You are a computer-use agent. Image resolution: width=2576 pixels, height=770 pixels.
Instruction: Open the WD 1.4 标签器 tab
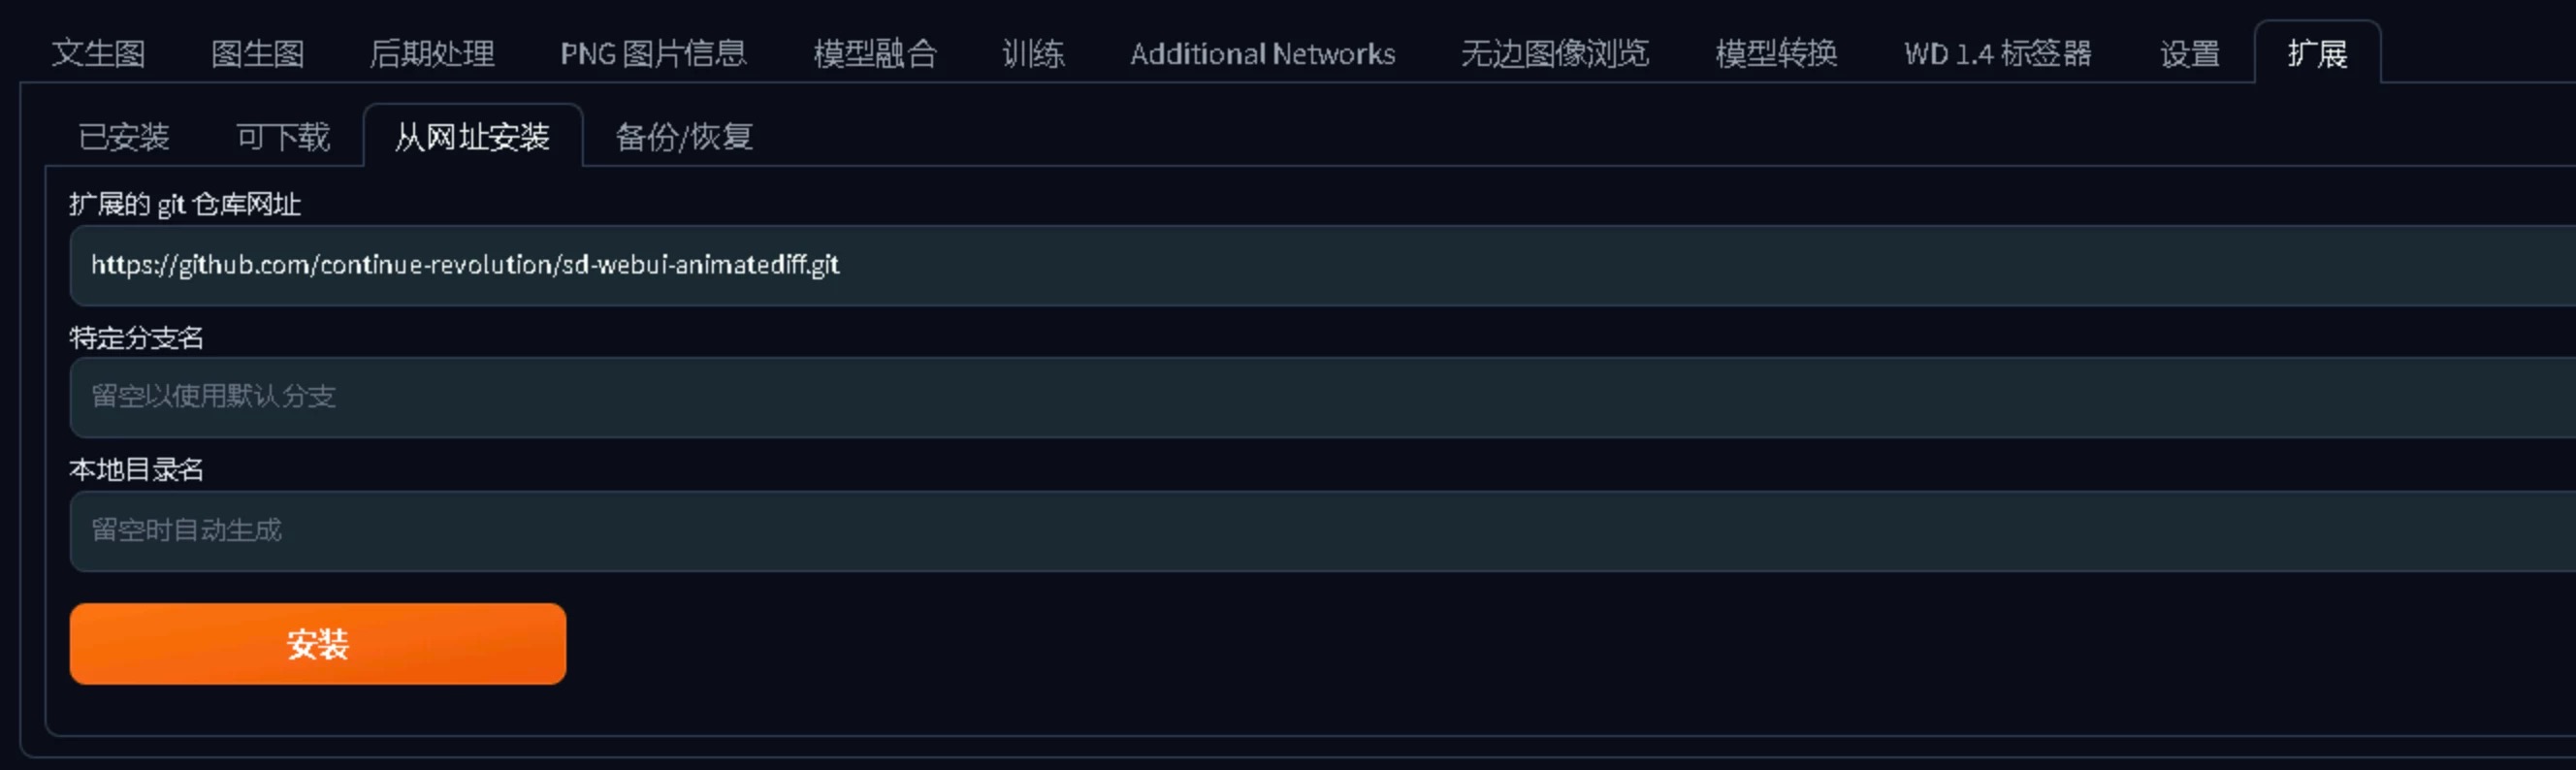coord(1997,53)
